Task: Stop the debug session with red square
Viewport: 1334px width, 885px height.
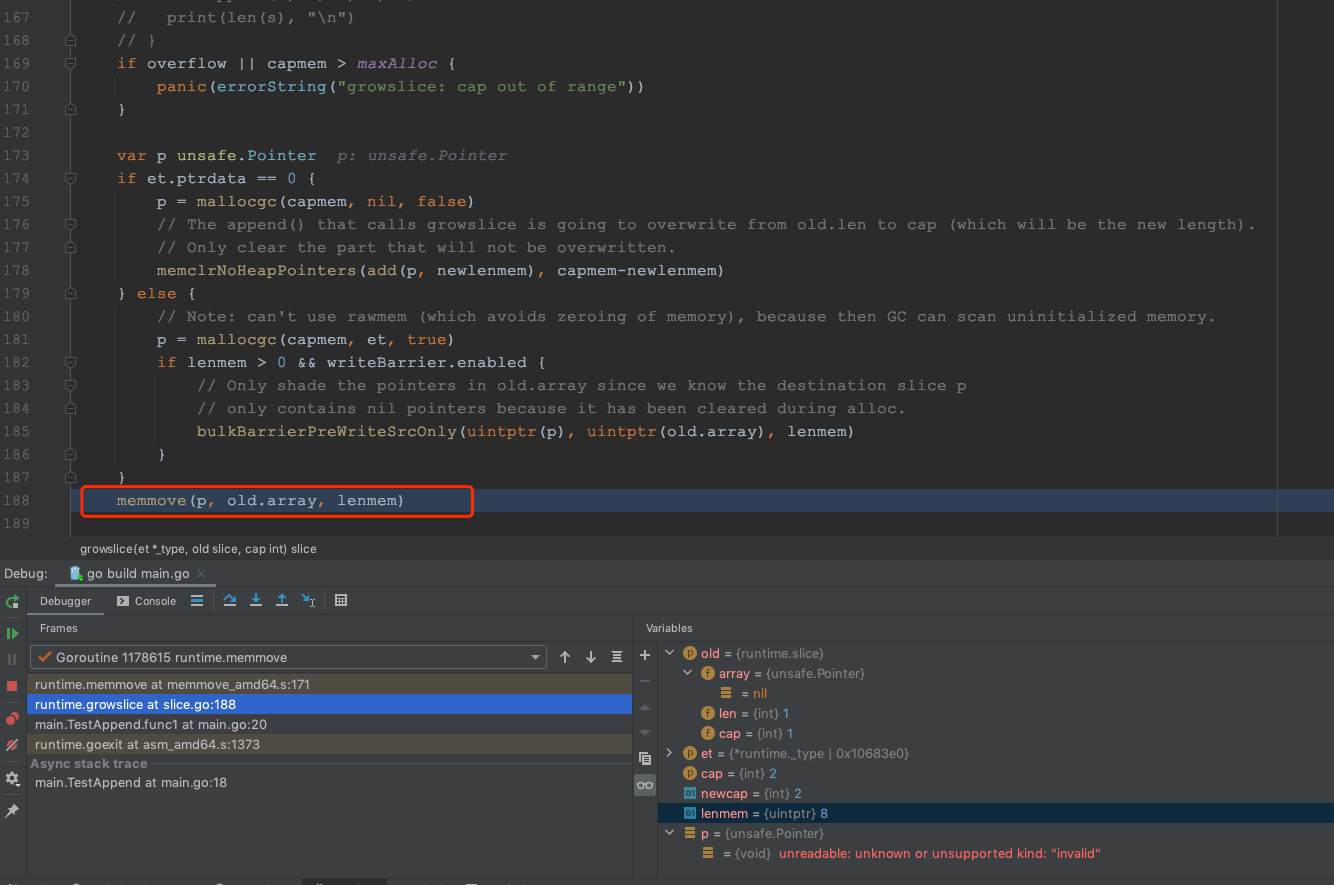Action: point(12,686)
